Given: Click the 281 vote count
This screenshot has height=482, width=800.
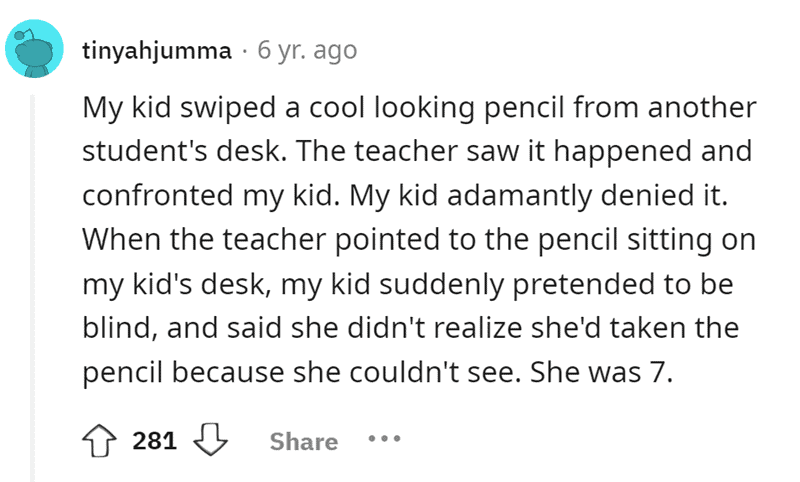Looking at the screenshot, I should (154, 441).
